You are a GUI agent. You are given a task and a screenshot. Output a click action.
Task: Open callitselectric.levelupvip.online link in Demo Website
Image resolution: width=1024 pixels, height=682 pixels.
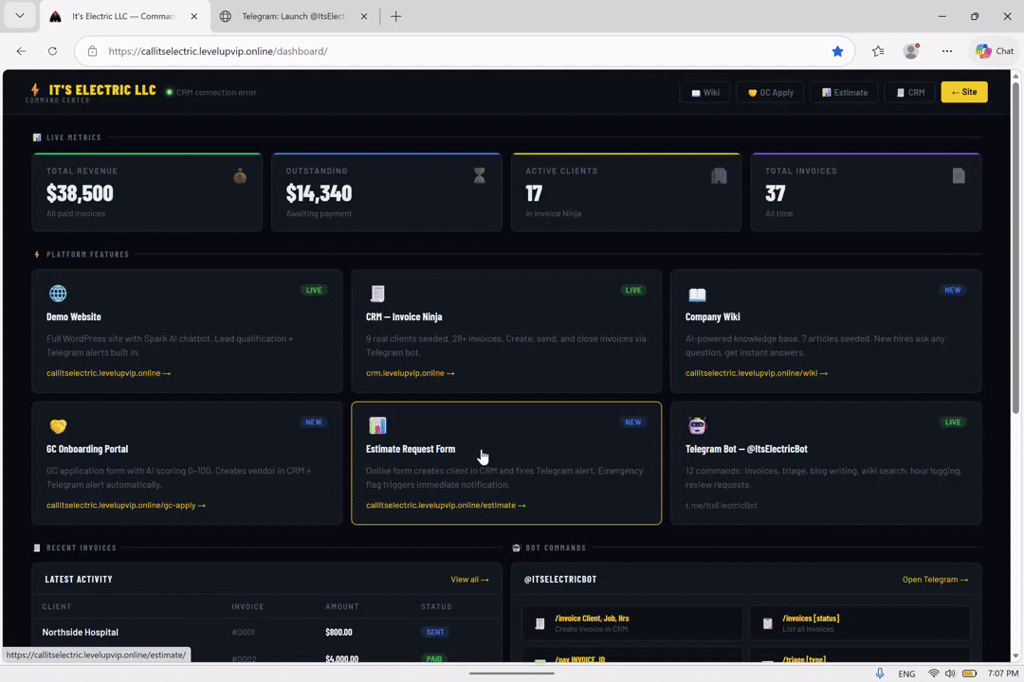click(108, 373)
